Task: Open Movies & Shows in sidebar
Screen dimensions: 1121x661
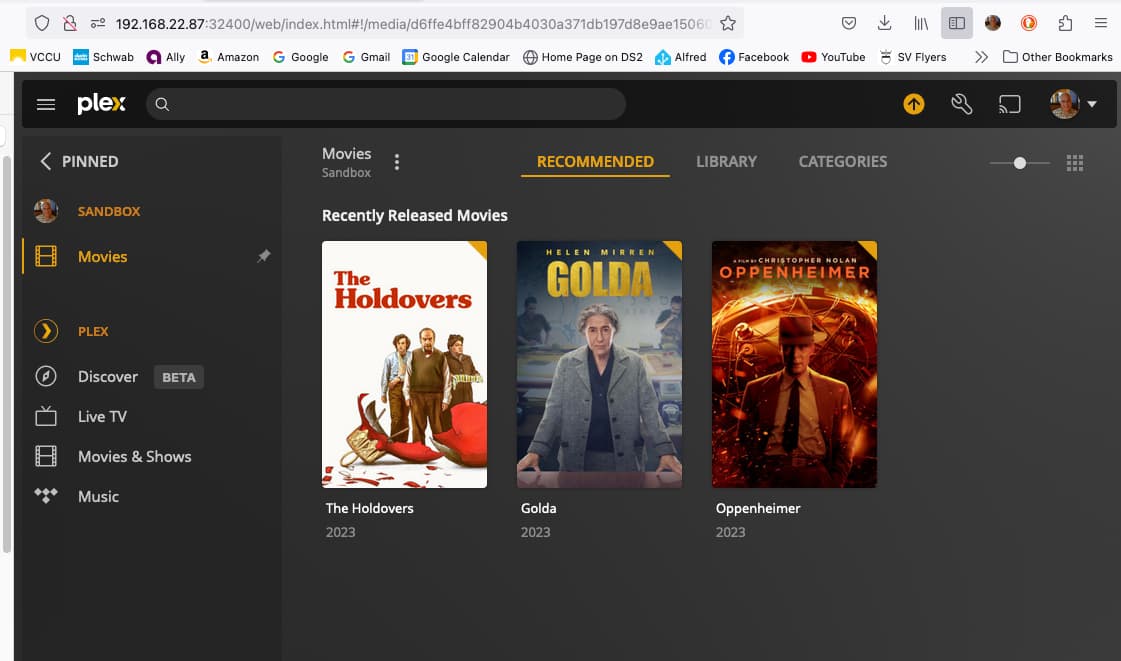Action: point(134,457)
